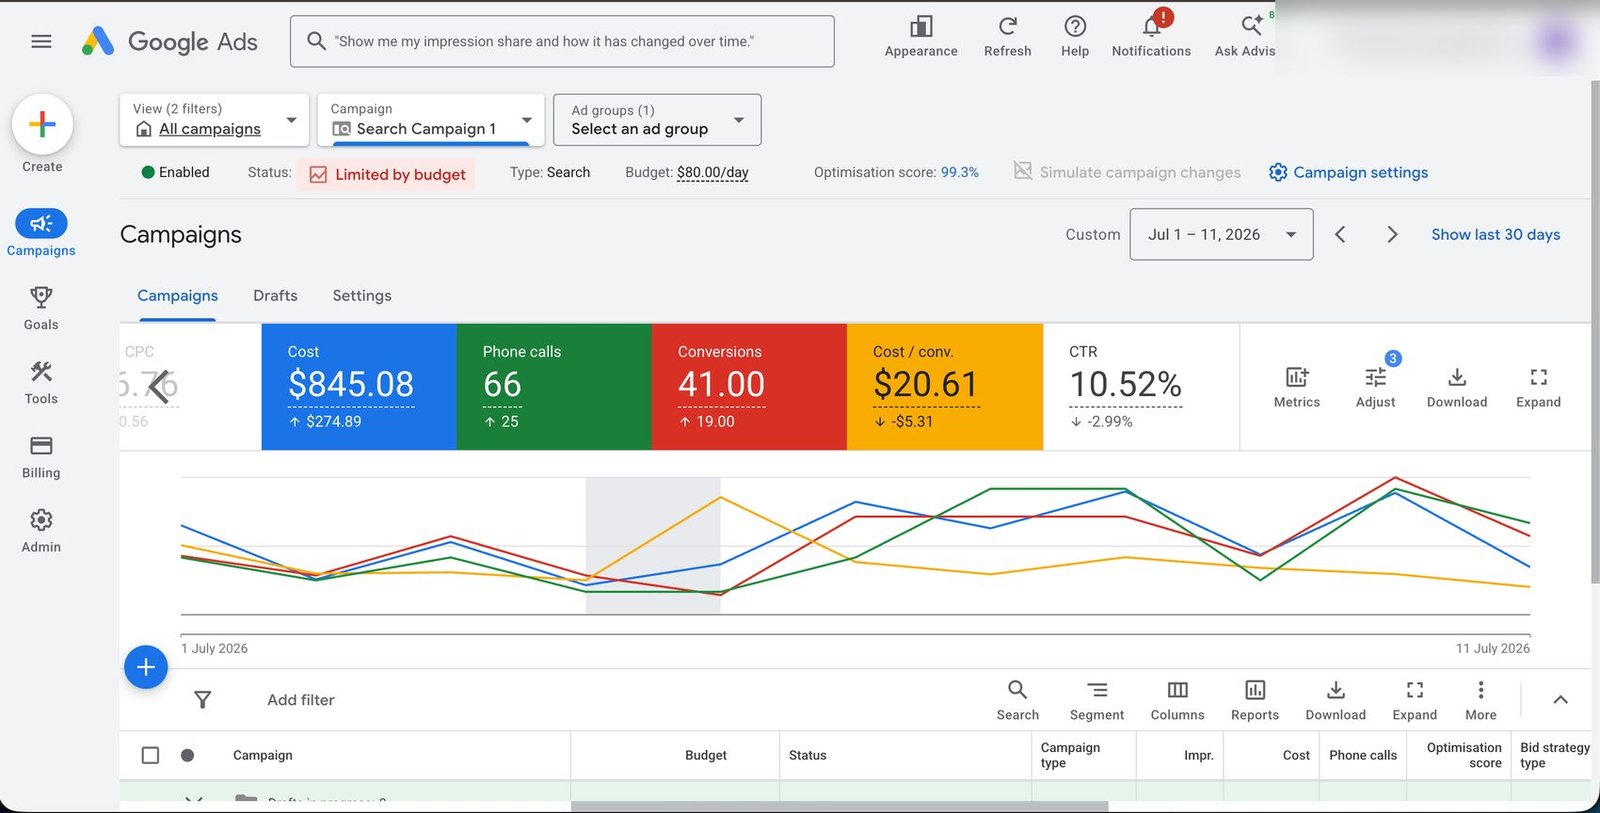
Task: Collapse the chart with up chevron
Action: pos(1560,700)
